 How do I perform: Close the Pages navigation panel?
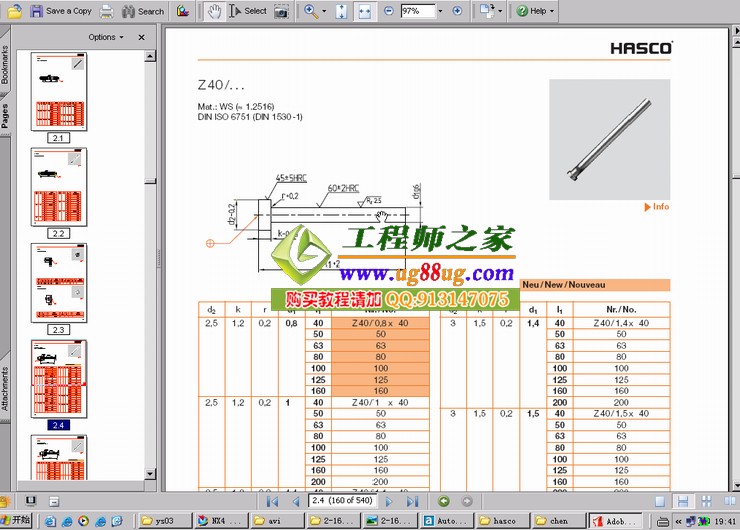click(x=141, y=37)
